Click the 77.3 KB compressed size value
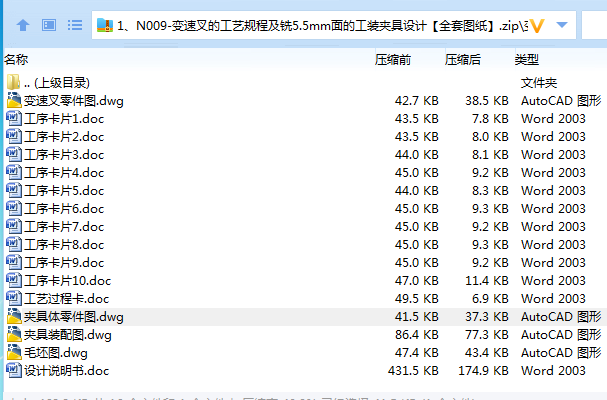This screenshot has width=607, height=400. pos(487,335)
